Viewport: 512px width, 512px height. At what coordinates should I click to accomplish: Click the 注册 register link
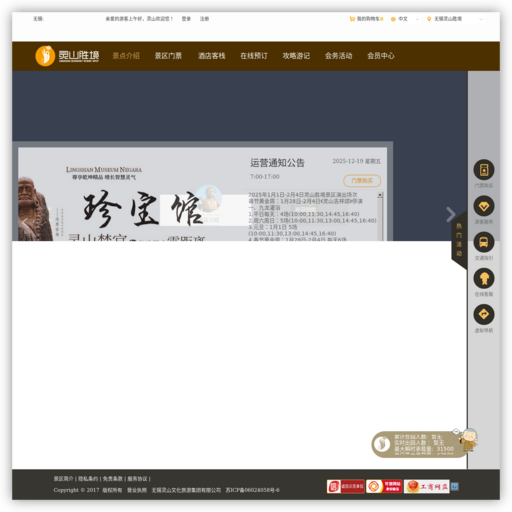coord(204,19)
